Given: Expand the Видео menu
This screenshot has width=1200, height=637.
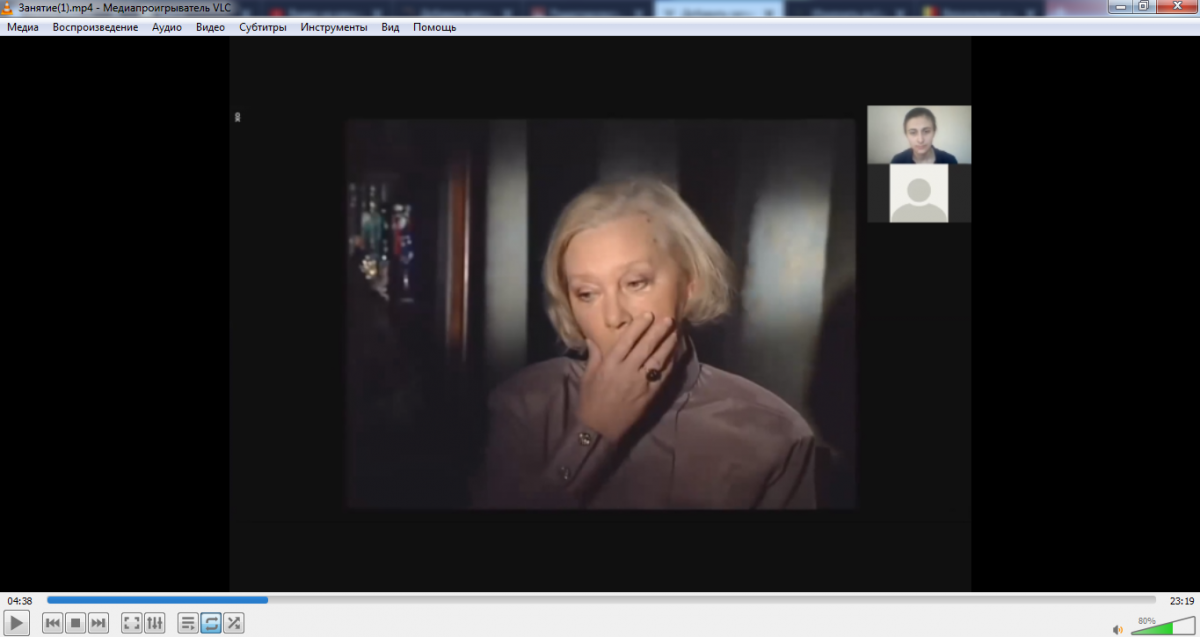Looking at the screenshot, I should (210, 27).
